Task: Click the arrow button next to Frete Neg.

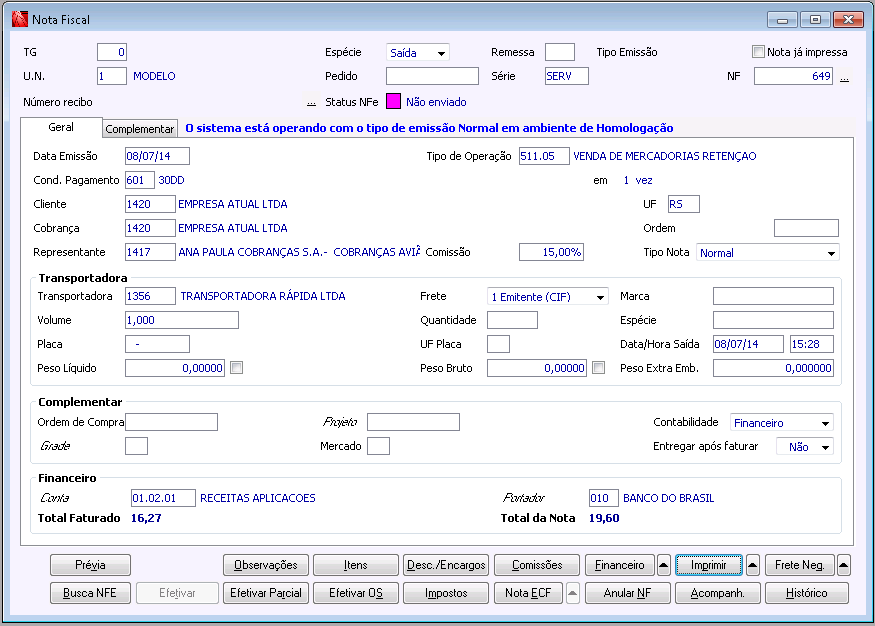Action: point(843,565)
